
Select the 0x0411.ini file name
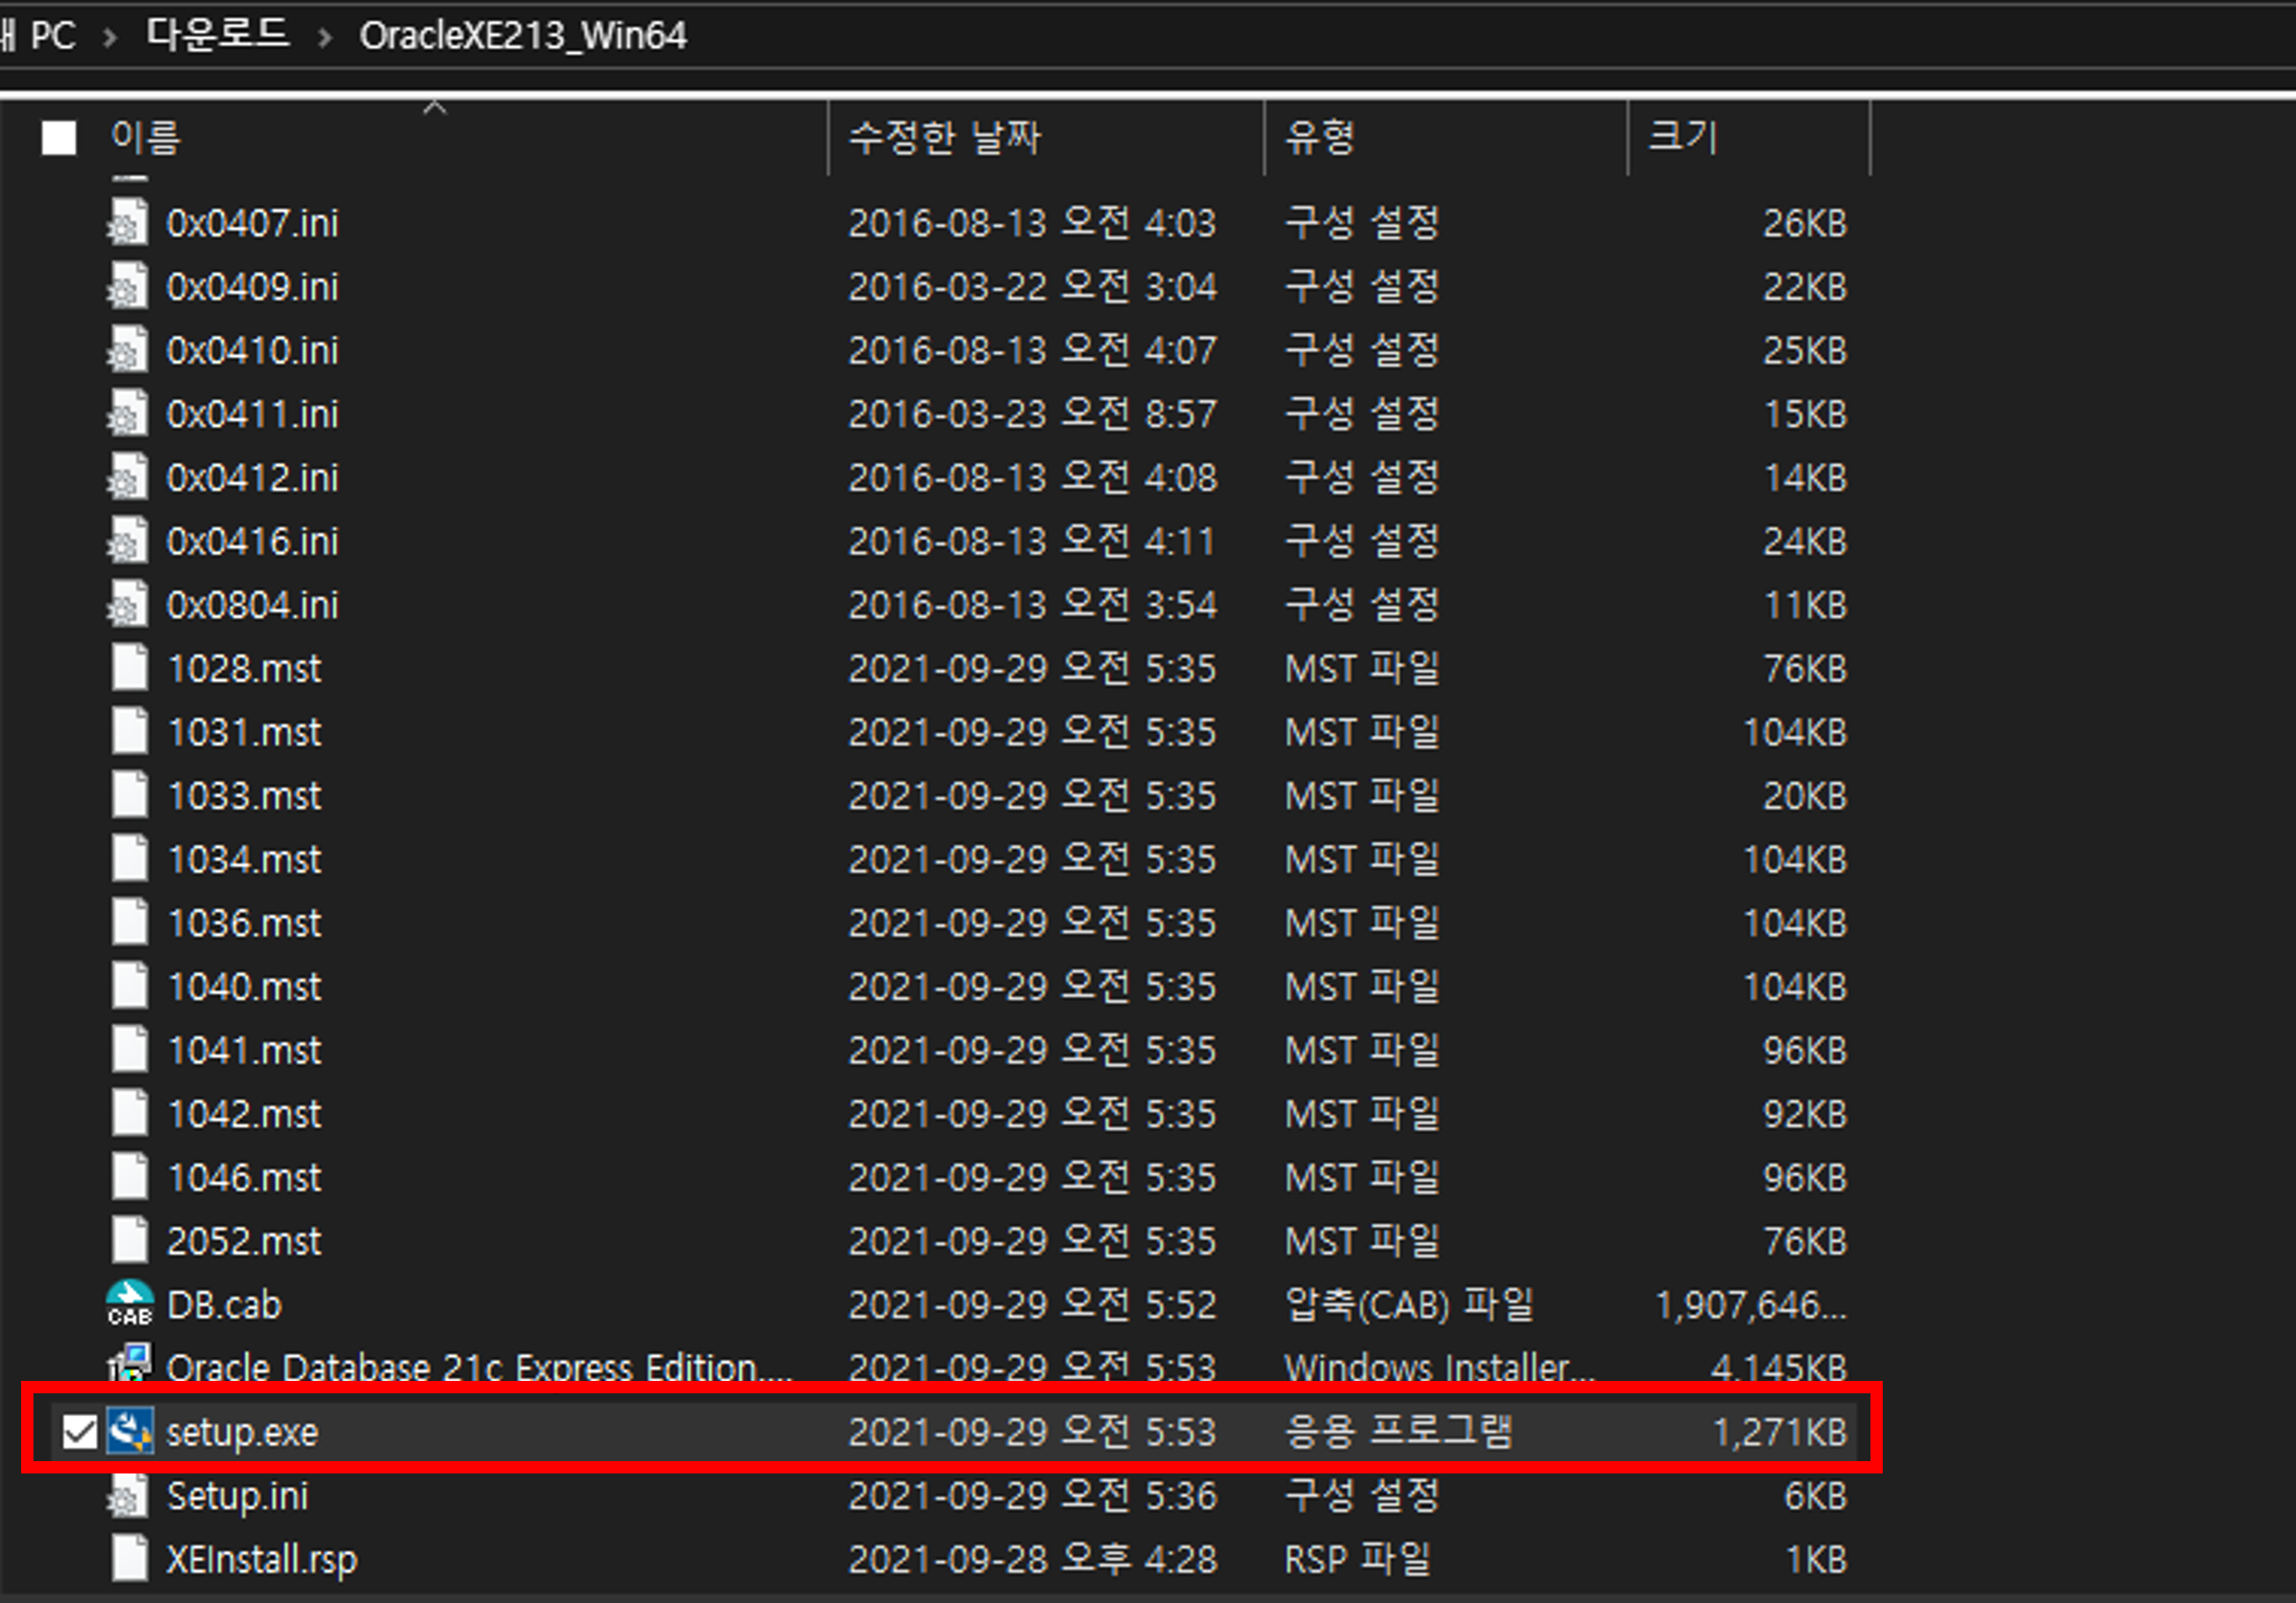pos(252,414)
